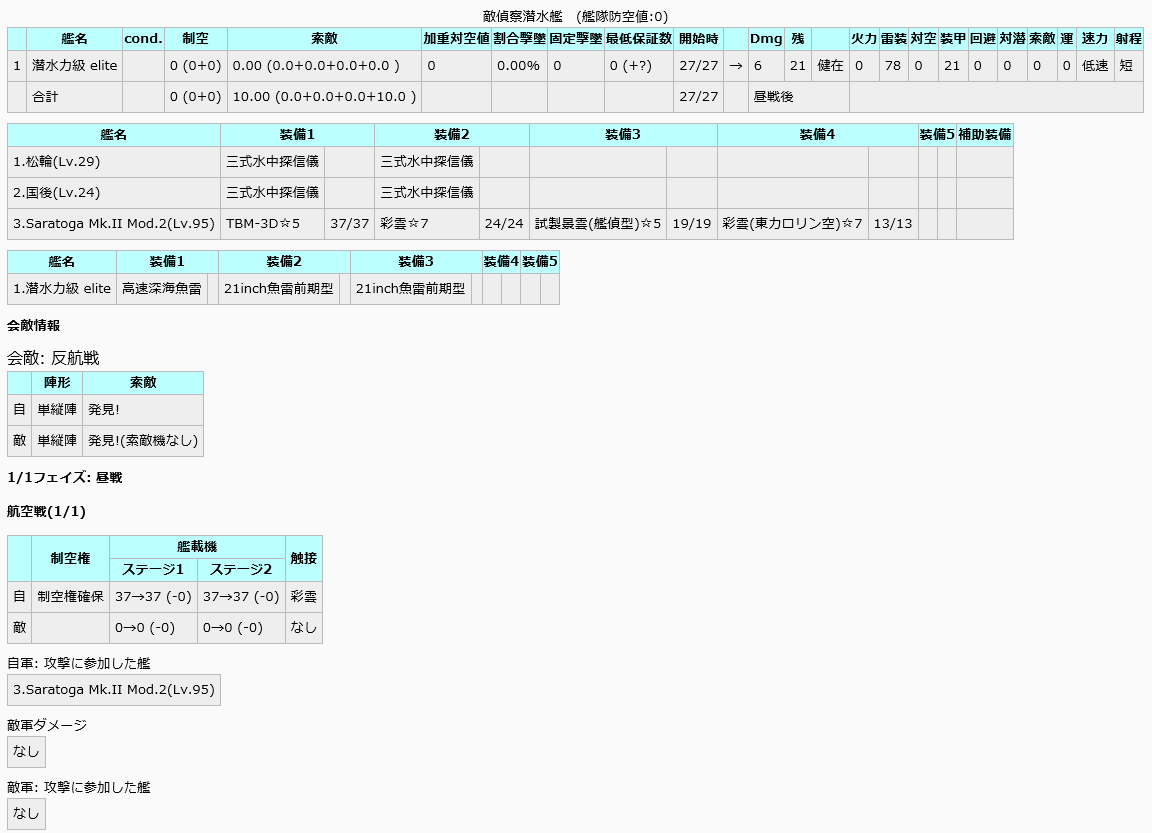This screenshot has height=833, width=1152.
Task: Select the 彩雲(東カロリン空)☆7 equipment cell
Action: coord(792,224)
